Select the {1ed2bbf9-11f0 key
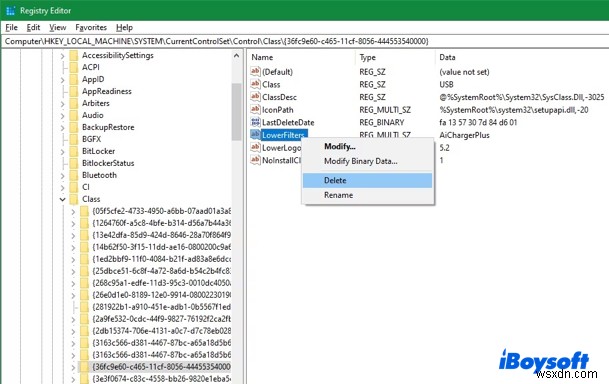609x384 pixels. [x=162, y=259]
